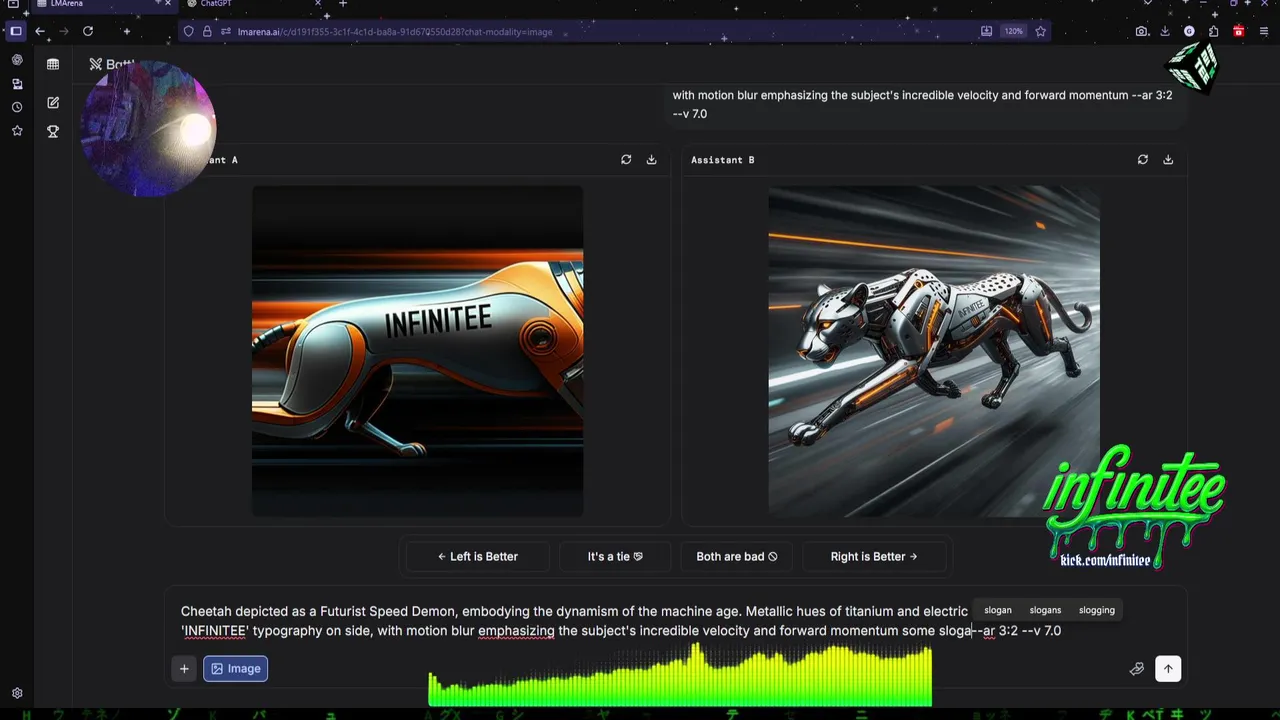Open Assistant A's INFINITEE cheetah image
The width and height of the screenshot is (1280, 720).
pyautogui.click(x=417, y=351)
